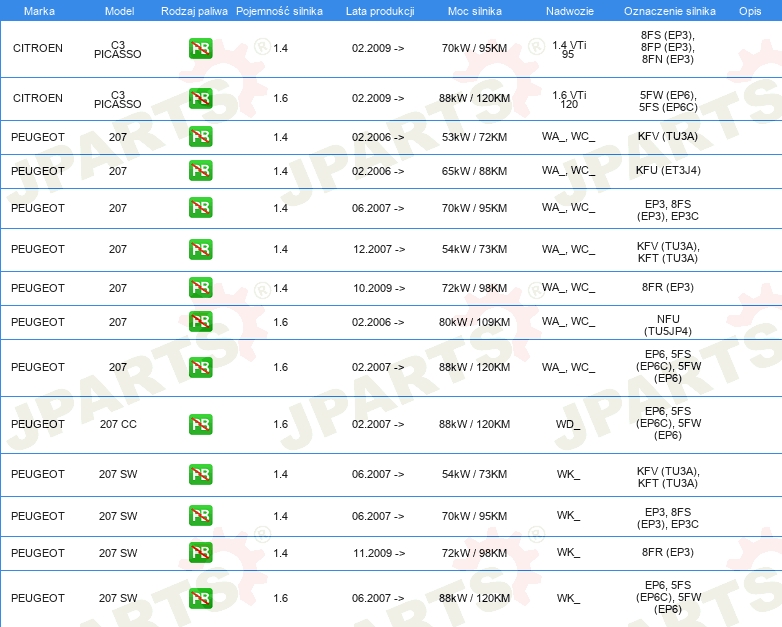Click 88kW / 120KM in the 207 CC row

point(474,424)
